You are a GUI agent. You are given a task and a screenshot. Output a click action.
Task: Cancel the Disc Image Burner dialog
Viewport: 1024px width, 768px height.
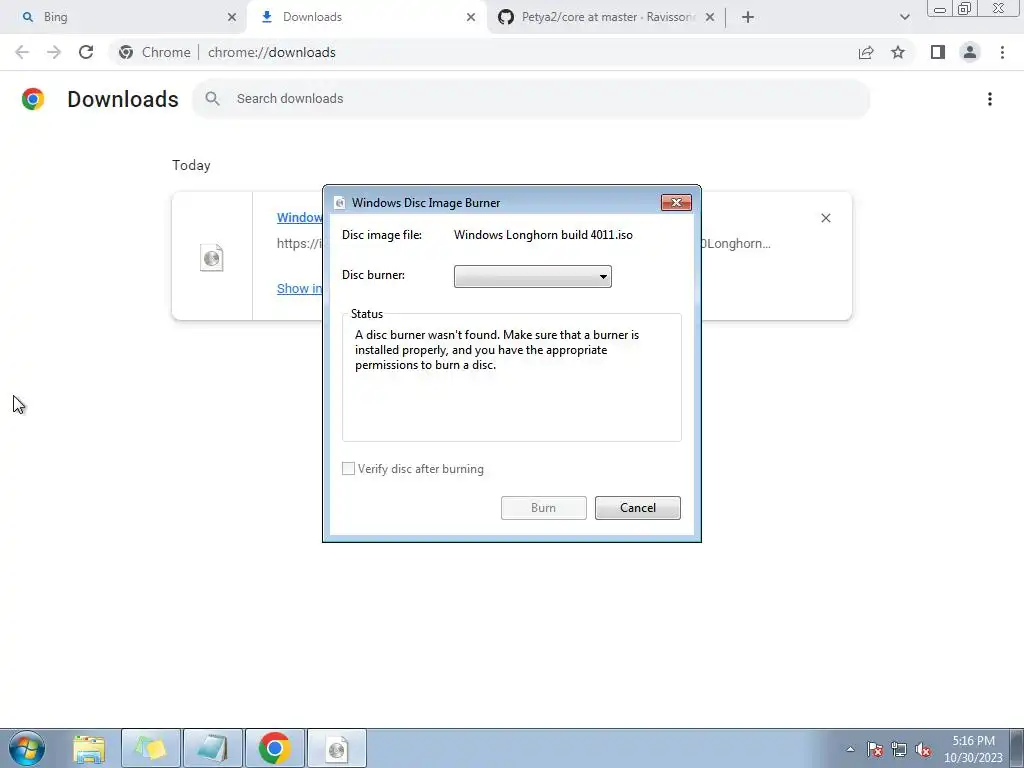[637, 508]
